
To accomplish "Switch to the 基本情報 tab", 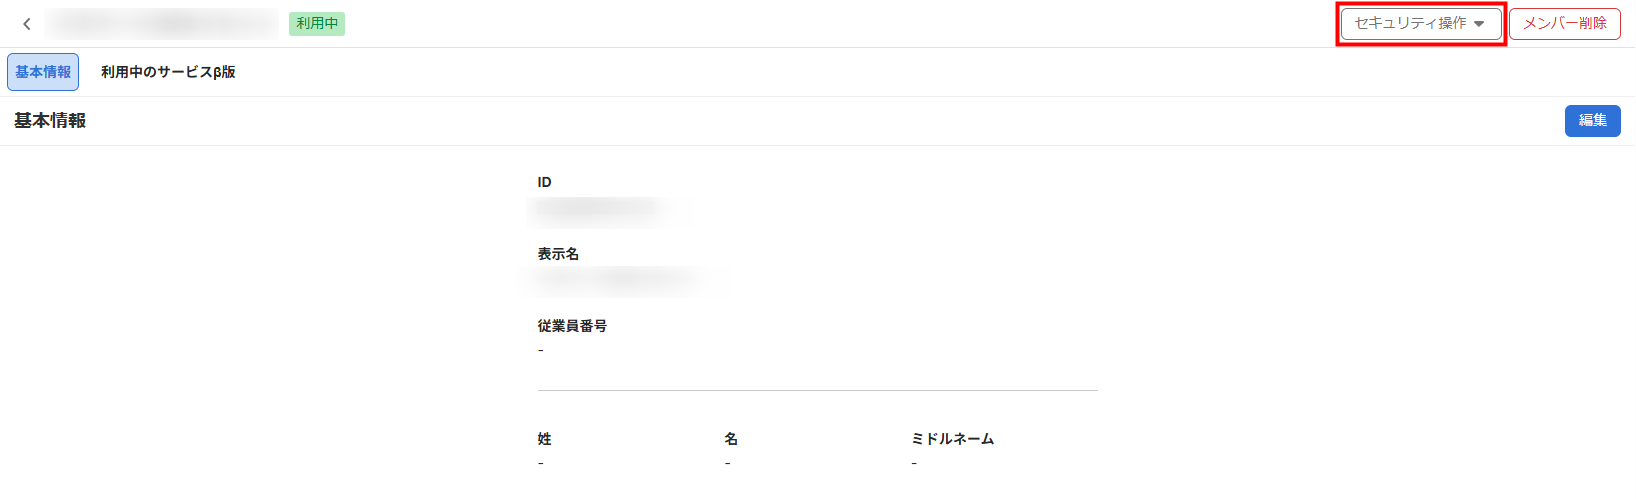I will coord(43,72).
